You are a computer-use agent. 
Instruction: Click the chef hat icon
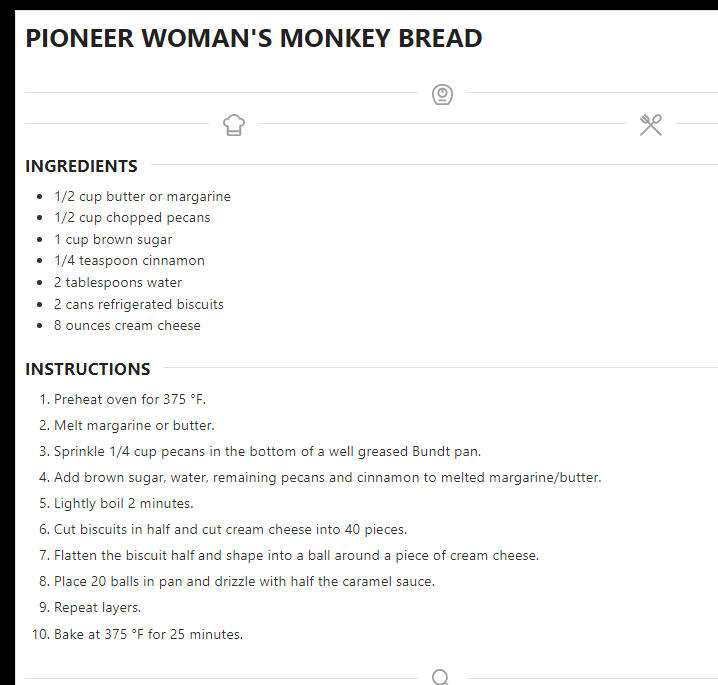click(234, 125)
